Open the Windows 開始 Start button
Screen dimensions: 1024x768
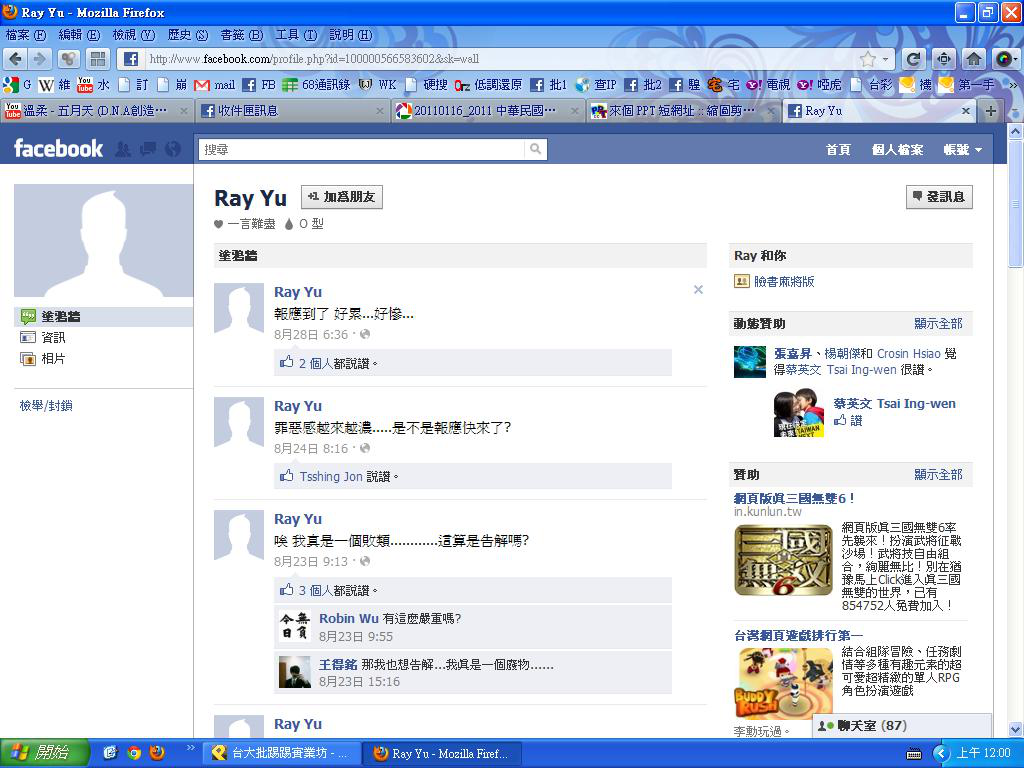point(43,753)
